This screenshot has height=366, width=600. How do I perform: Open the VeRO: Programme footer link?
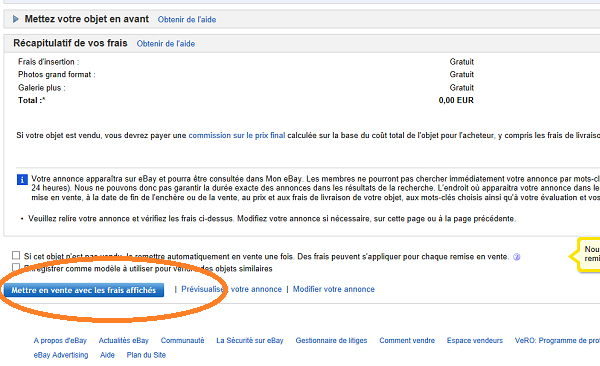click(557, 340)
